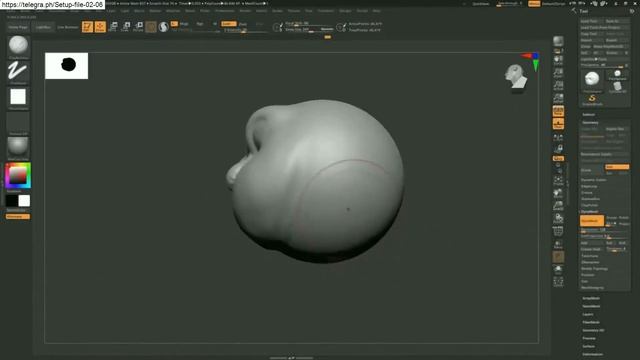The height and width of the screenshot is (360, 640).
Task: Collapse the Geometry sub-palette header
Action: tap(590, 122)
